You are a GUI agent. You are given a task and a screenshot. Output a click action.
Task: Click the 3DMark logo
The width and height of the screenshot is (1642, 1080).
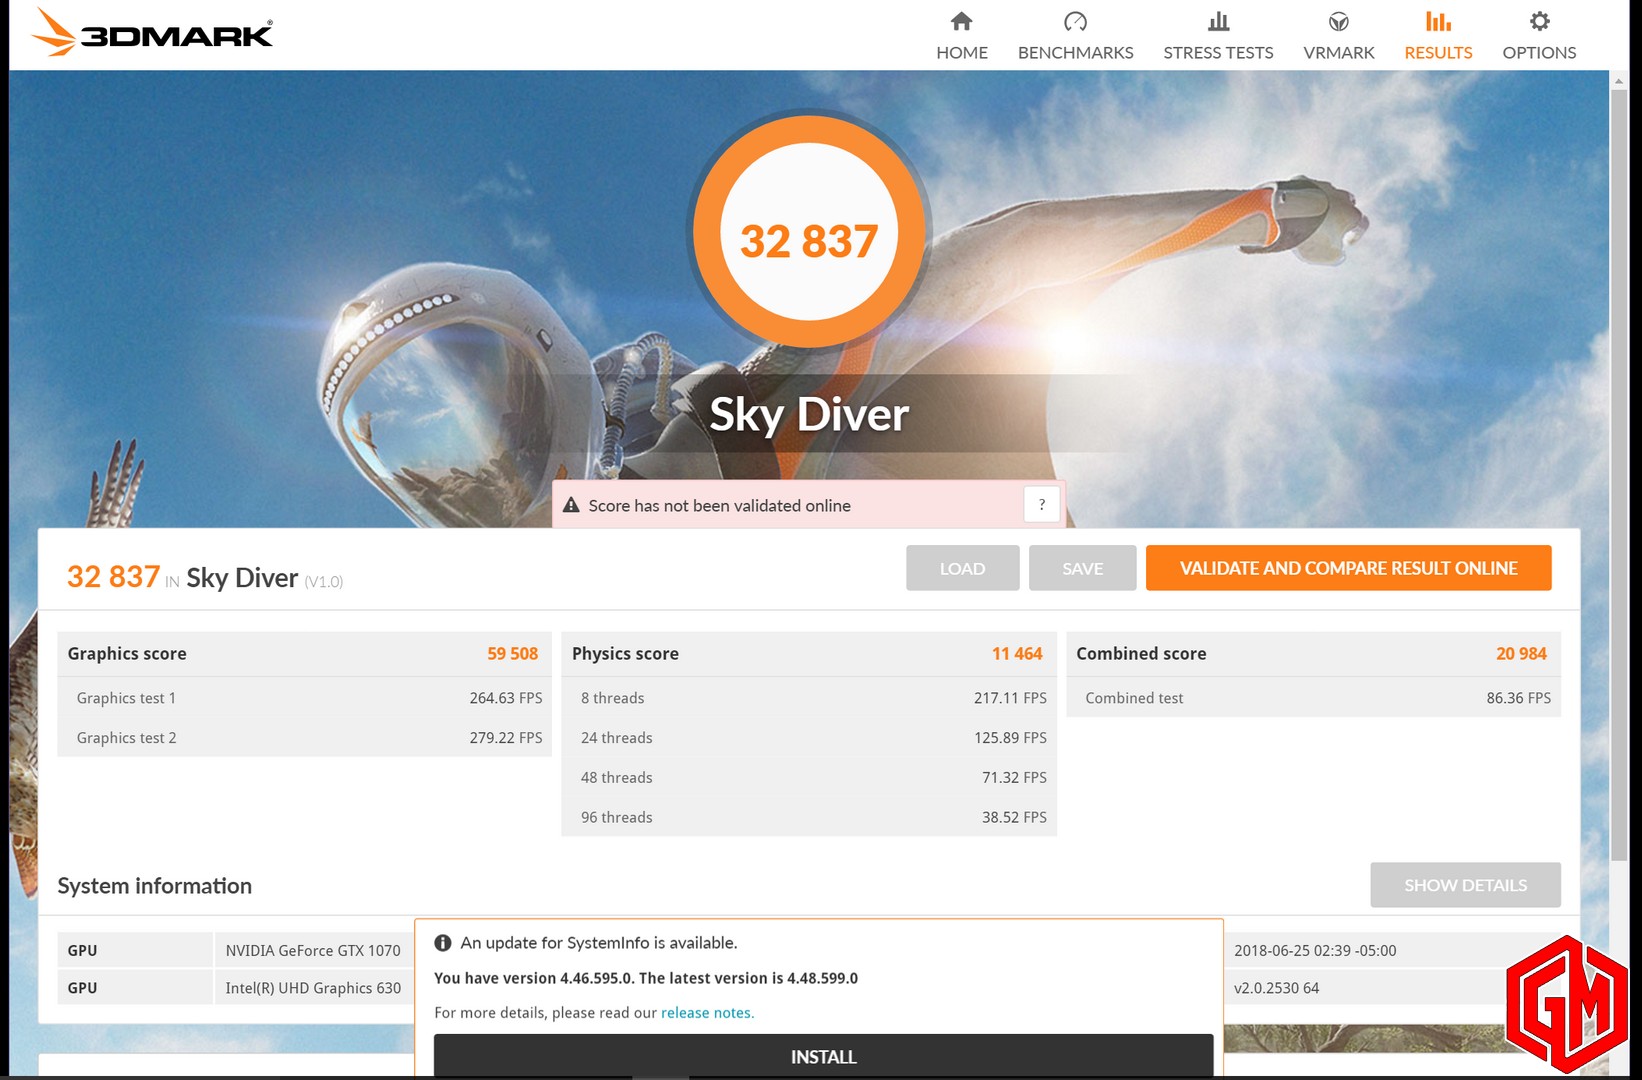152,32
